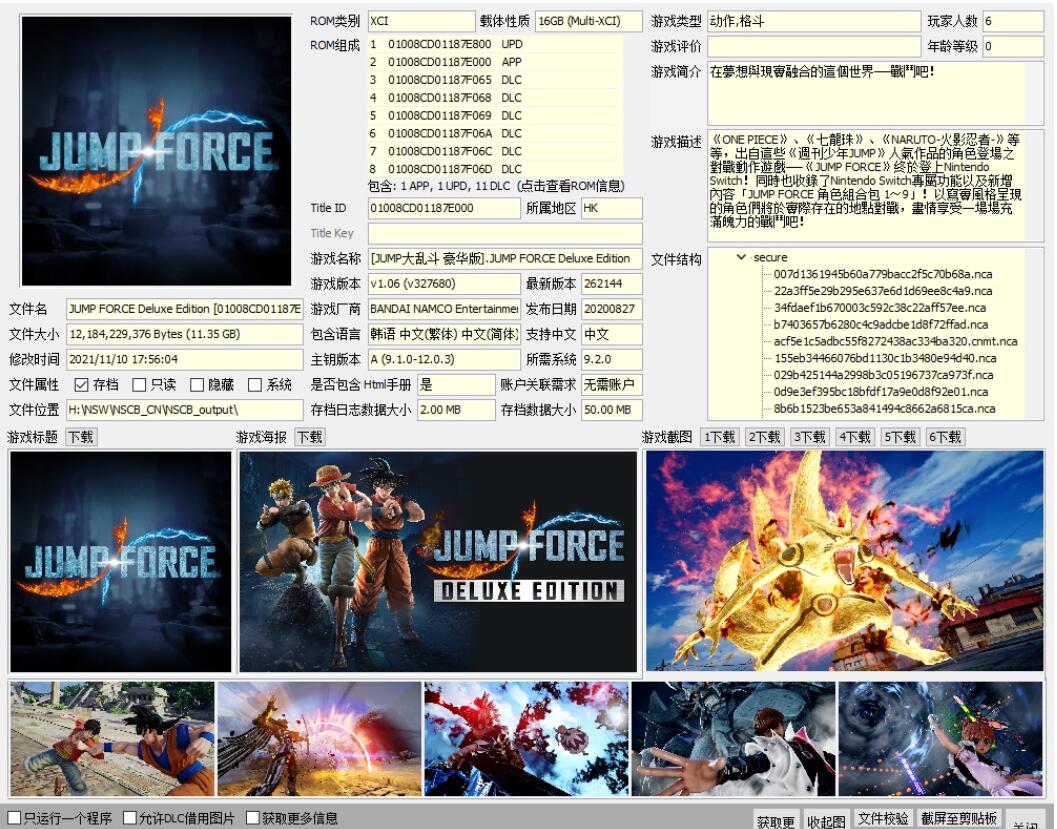Image resolution: width=1057 pixels, height=829 pixels.
Task: Click the empty Title Key field
Action: pos(505,233)
